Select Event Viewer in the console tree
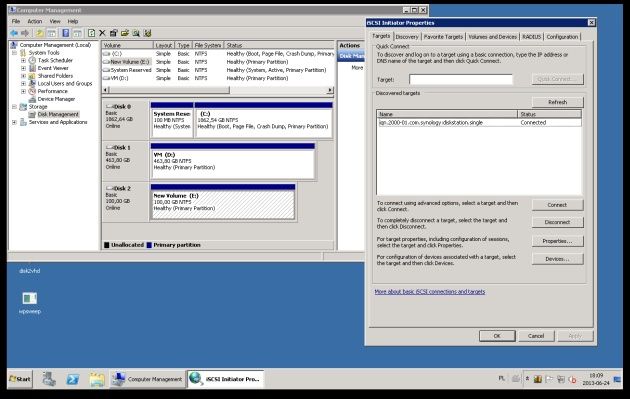 pos(53,68)
